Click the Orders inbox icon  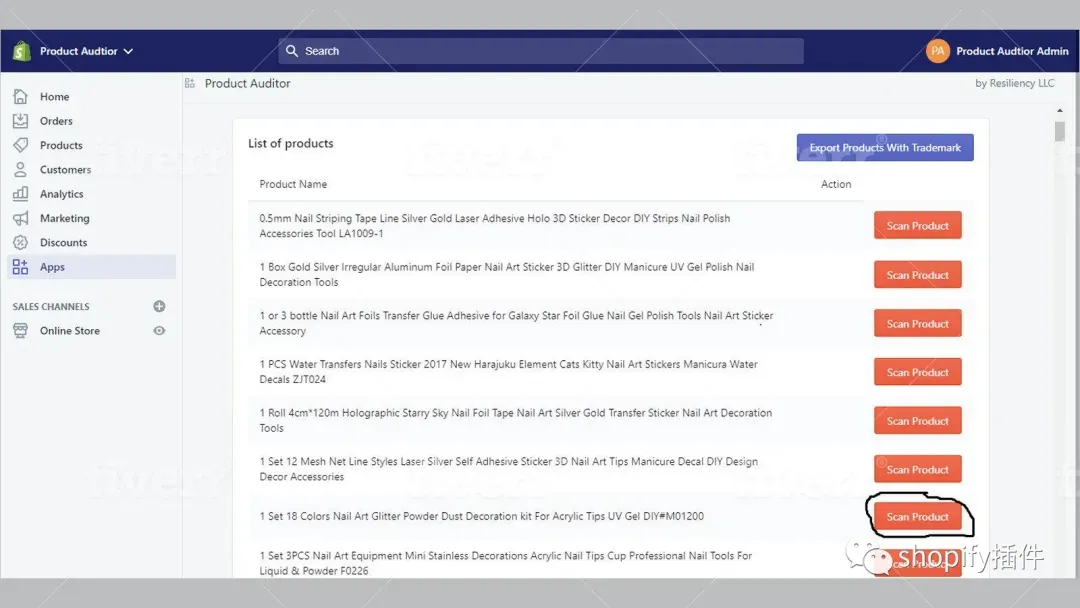coord(21,120)
